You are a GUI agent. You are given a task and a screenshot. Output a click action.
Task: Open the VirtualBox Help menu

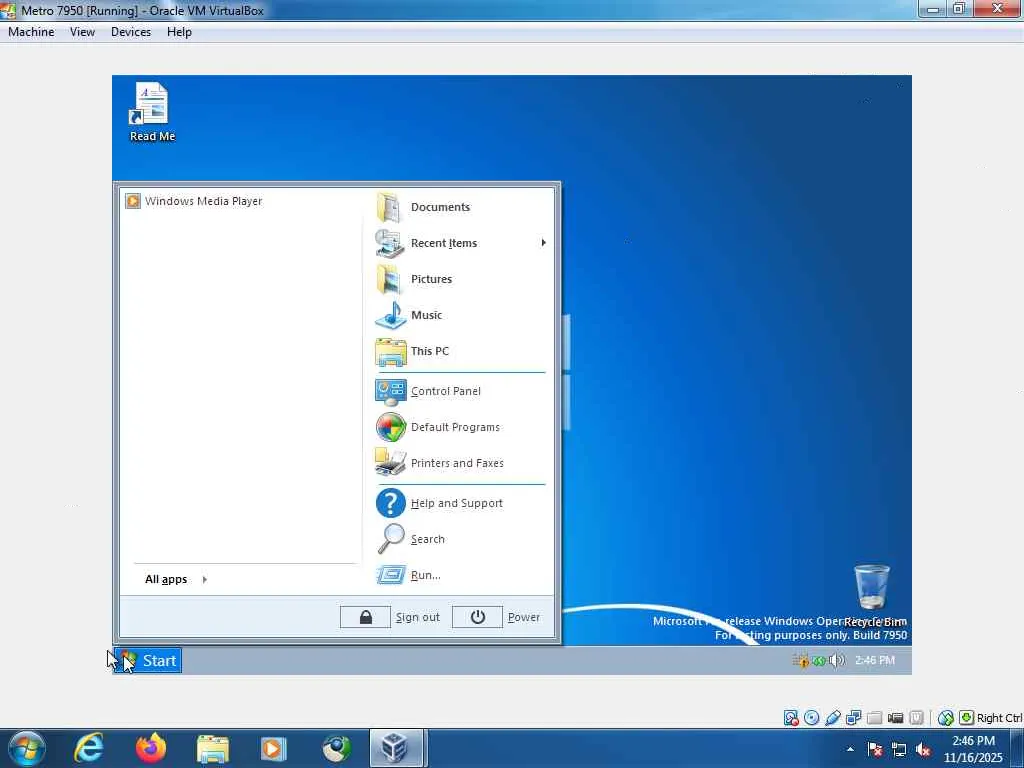click(x=179, y=32)
